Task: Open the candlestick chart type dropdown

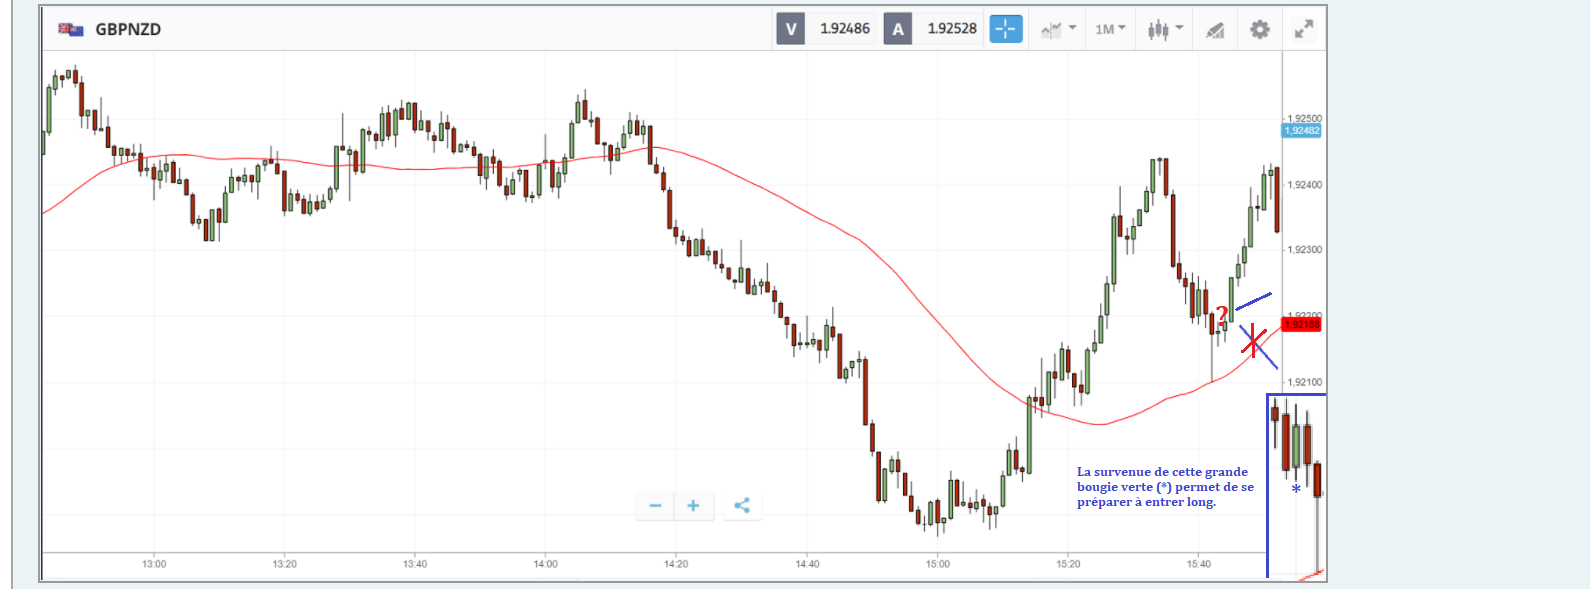Action: pos(1165,29)
